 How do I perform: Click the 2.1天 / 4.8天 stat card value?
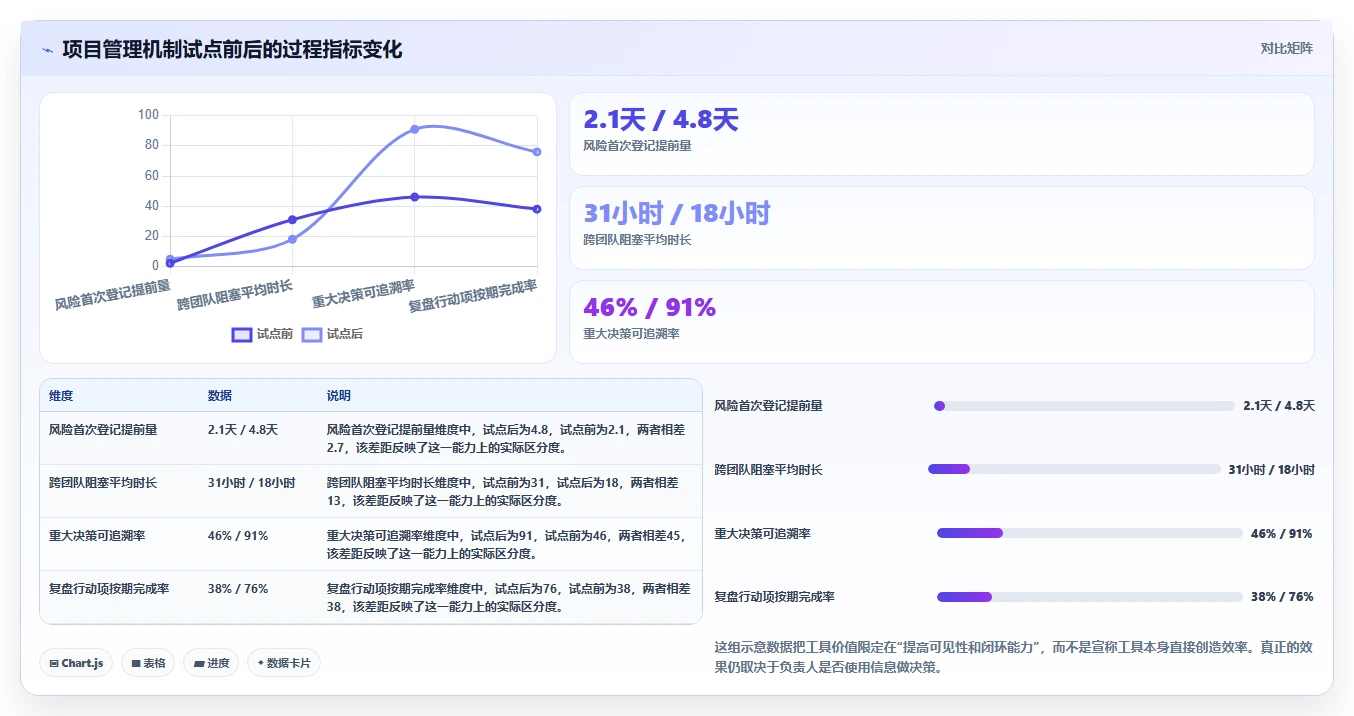[661, 120]
